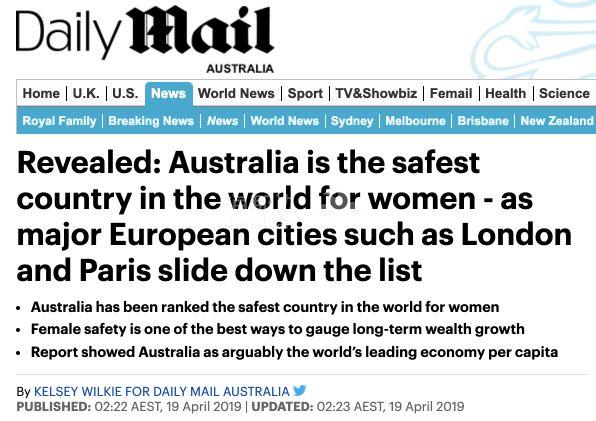This screenshot has width=596, height=421.
Task: Open World News in main navigation
Action: [x=236, y=93]
